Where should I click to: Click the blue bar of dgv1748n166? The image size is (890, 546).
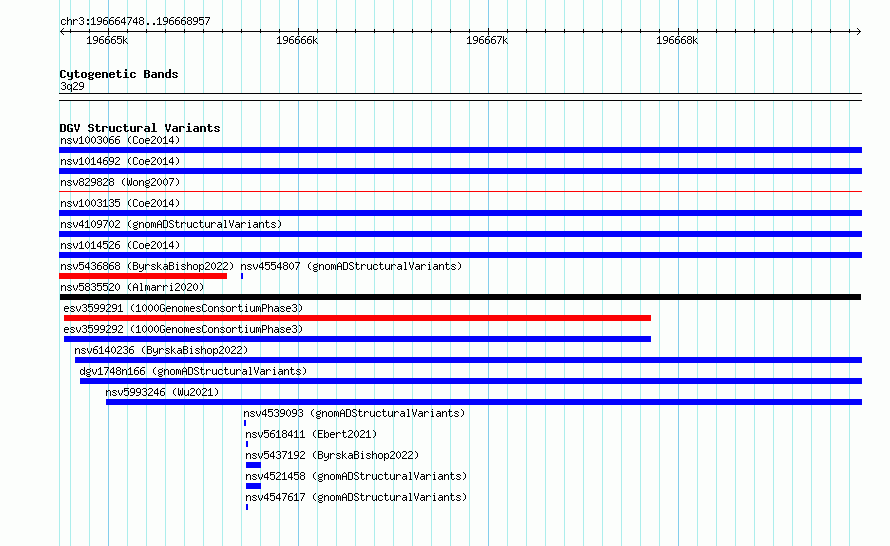[x=471, y=381]
